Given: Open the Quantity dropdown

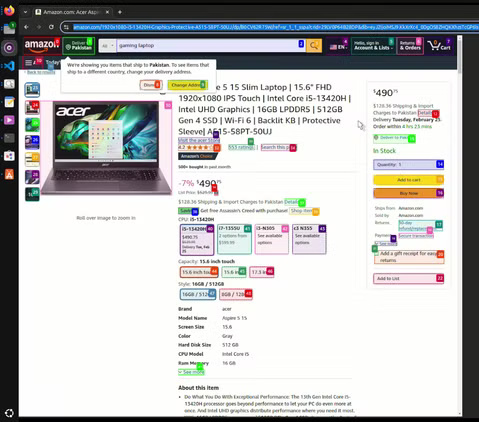Looking at the screenshot, I should tap(408, 164).
